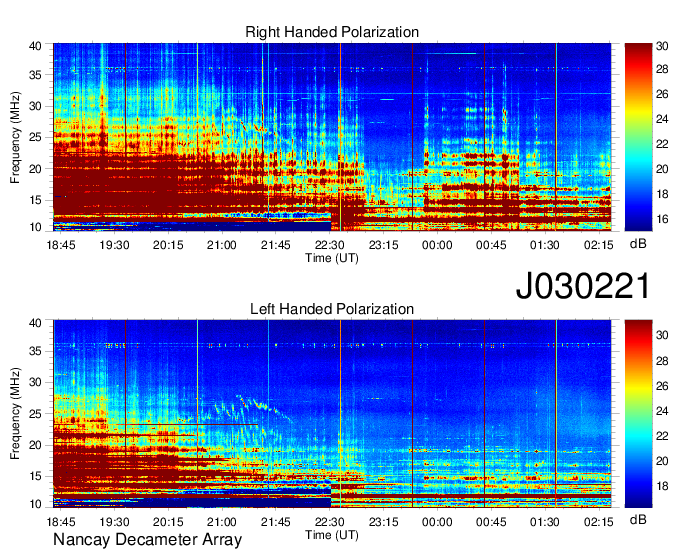Screen dimensions: 680x552
Task: Click the 19:30 time tick on the Left Handed plot
Action: [x=114, y=522]
